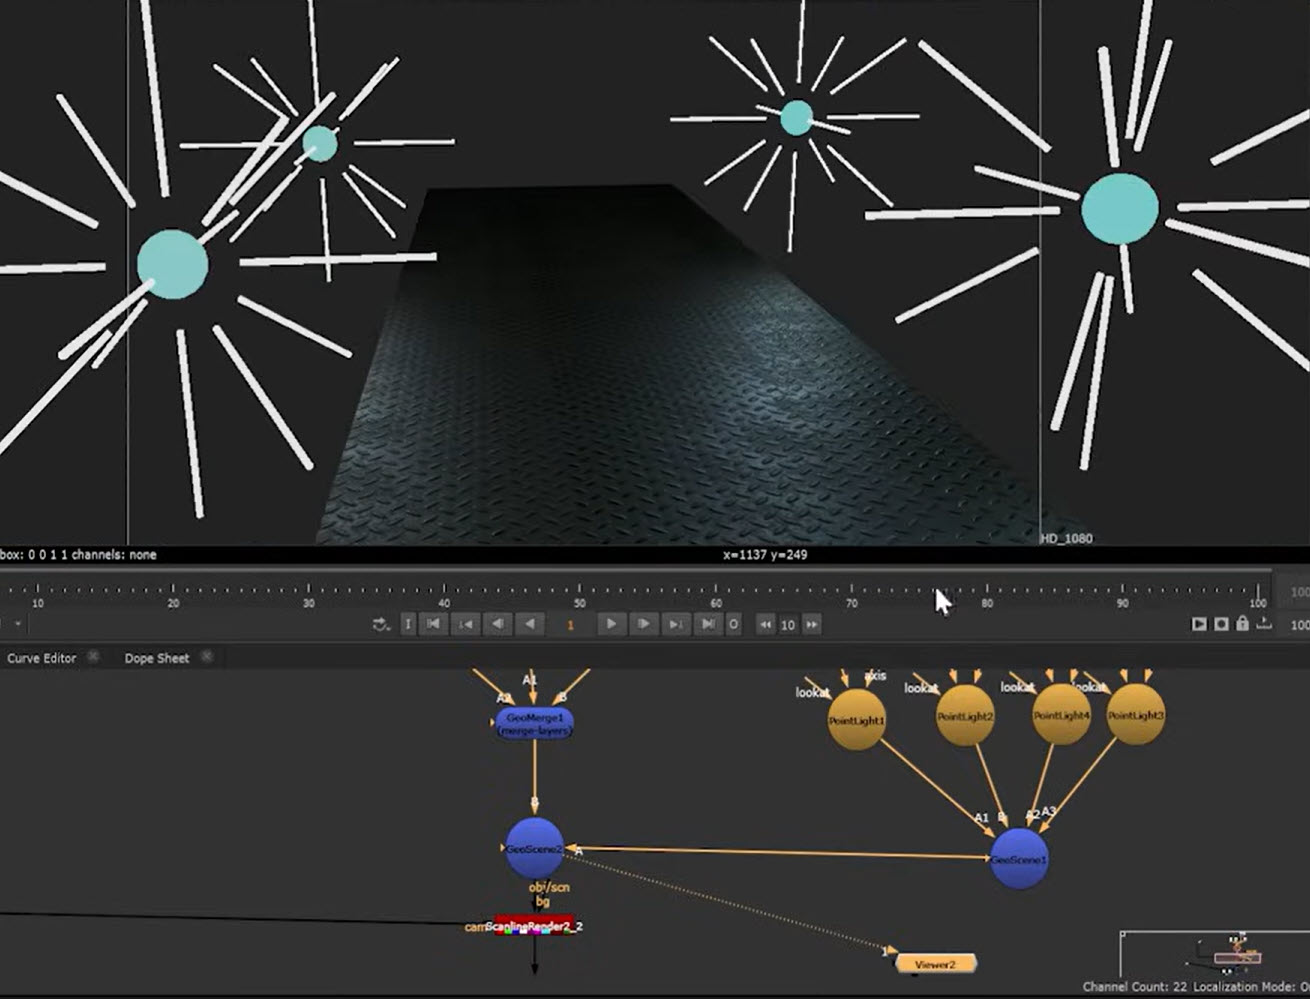This screenshot has height=999, width=1310.
Task: Skip back by 10 frames
Action: pyautogui.click(x=765, y=625)
